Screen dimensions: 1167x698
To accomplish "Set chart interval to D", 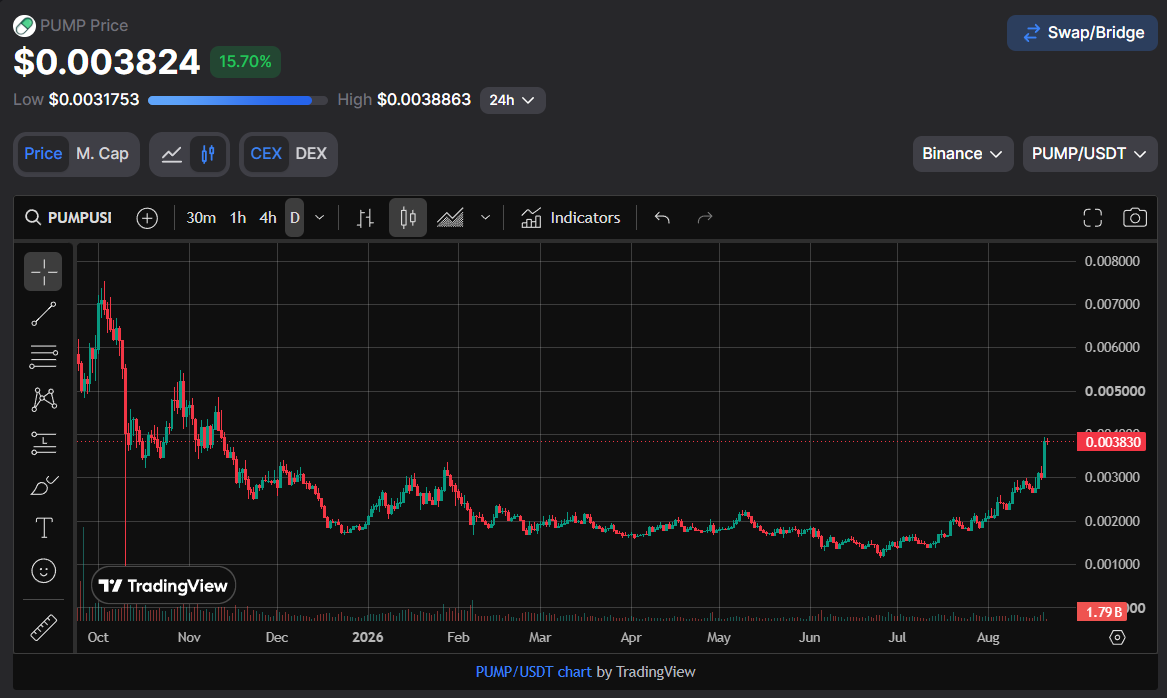I will point(295,218).
